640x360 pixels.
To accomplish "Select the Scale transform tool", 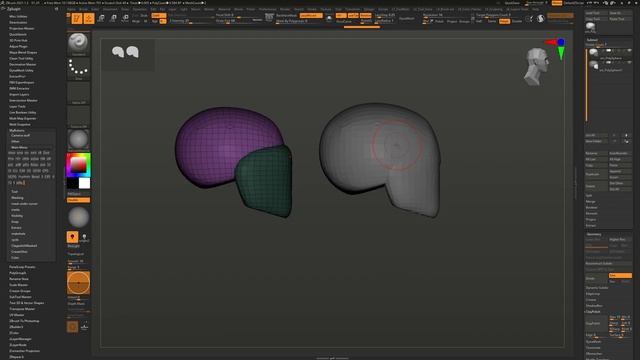I will click(113, 18).
